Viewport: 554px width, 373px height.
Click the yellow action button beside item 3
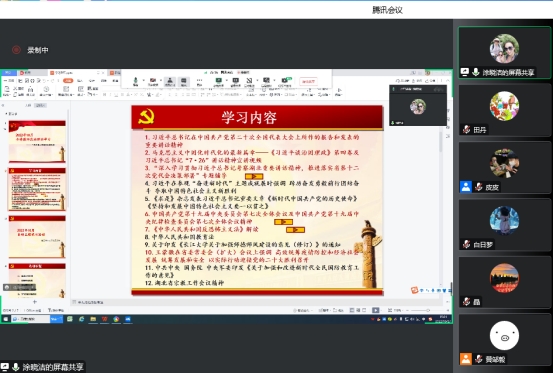[254, 176]
